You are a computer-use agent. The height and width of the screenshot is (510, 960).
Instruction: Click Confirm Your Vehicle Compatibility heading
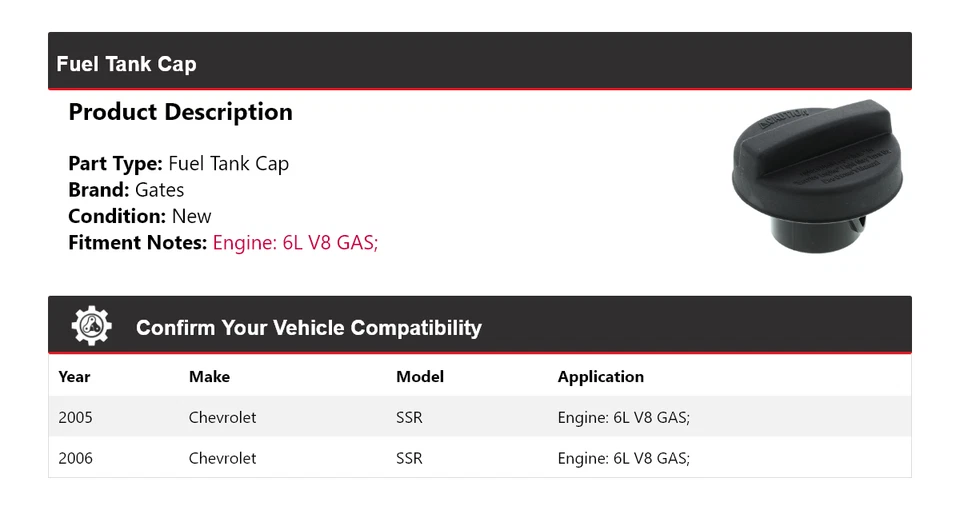[x=308, y=328]
